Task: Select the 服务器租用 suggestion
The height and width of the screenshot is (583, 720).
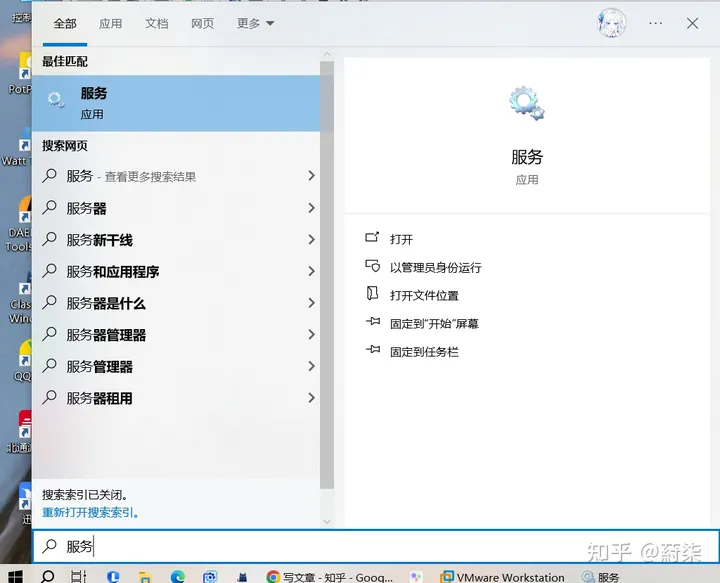Action: [x=176, y=398]
